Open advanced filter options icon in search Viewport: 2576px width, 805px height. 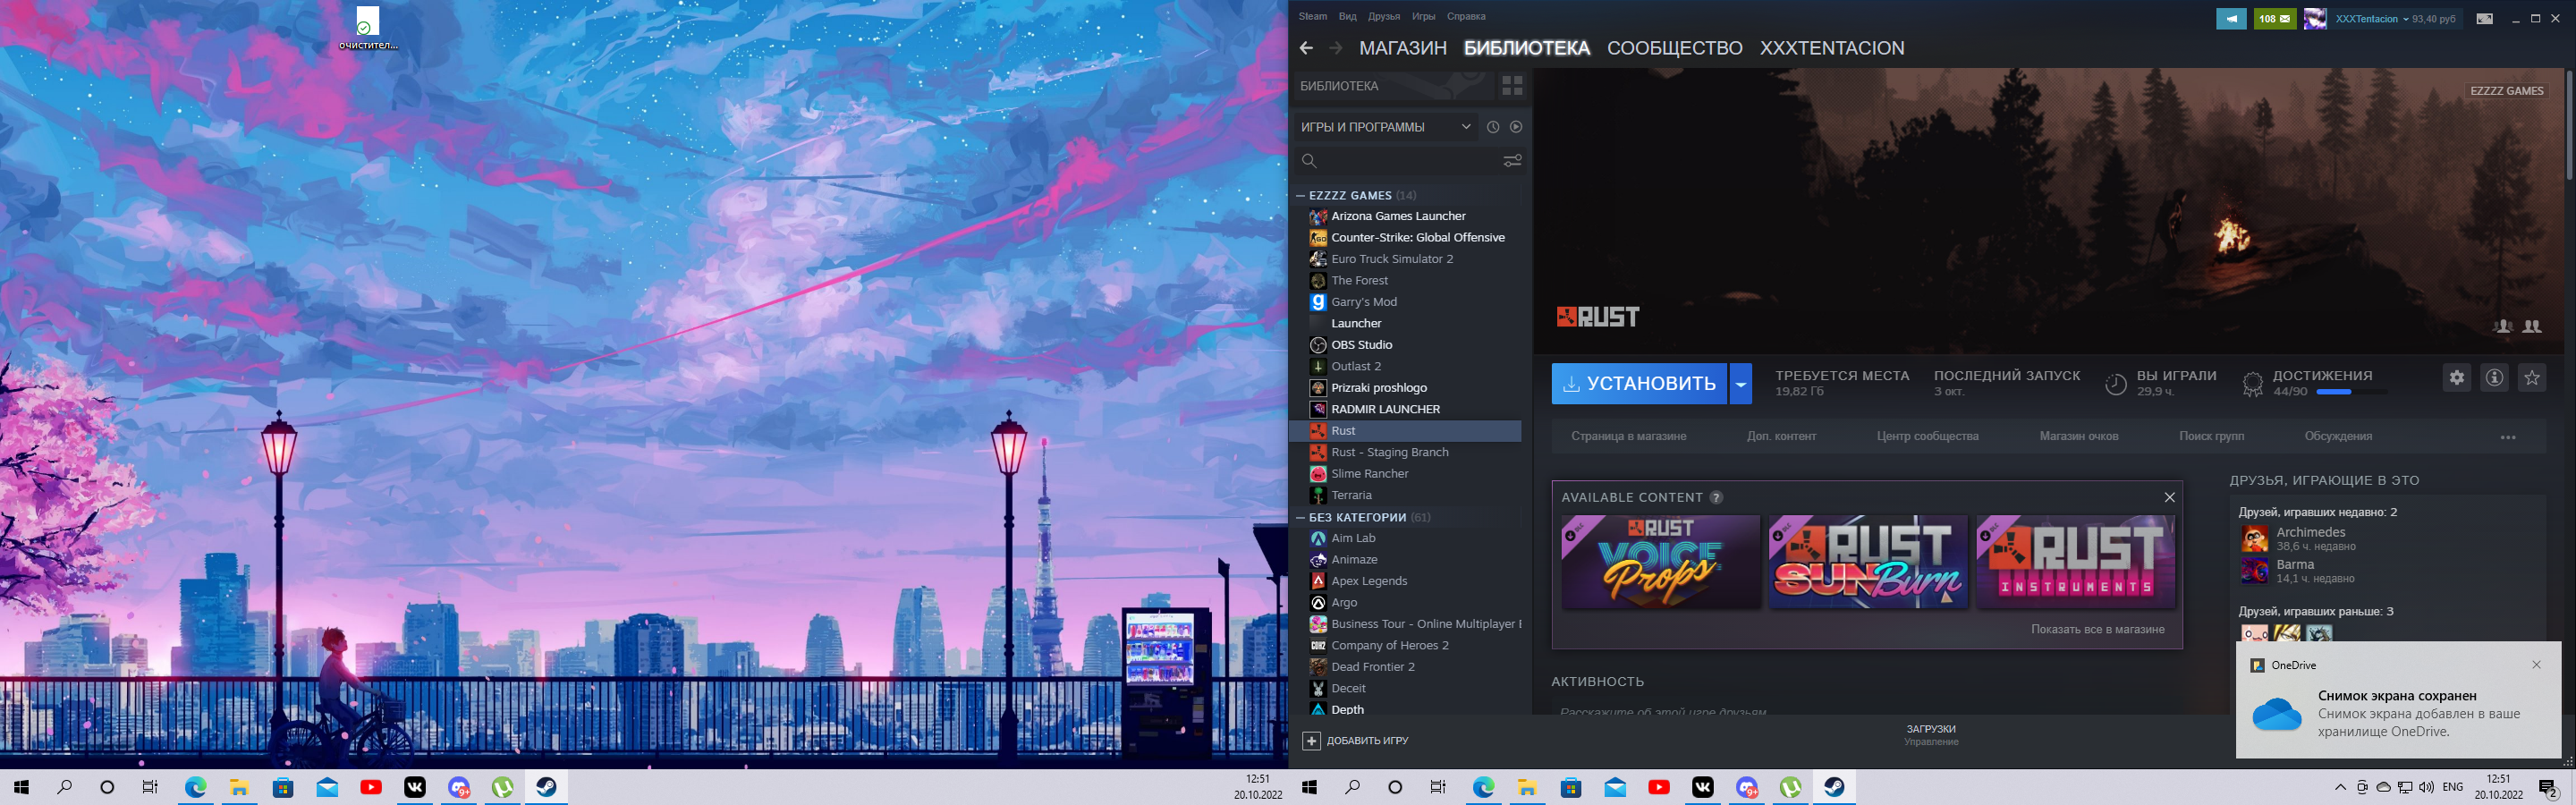pyautogui.click(x=1512, y=161)
